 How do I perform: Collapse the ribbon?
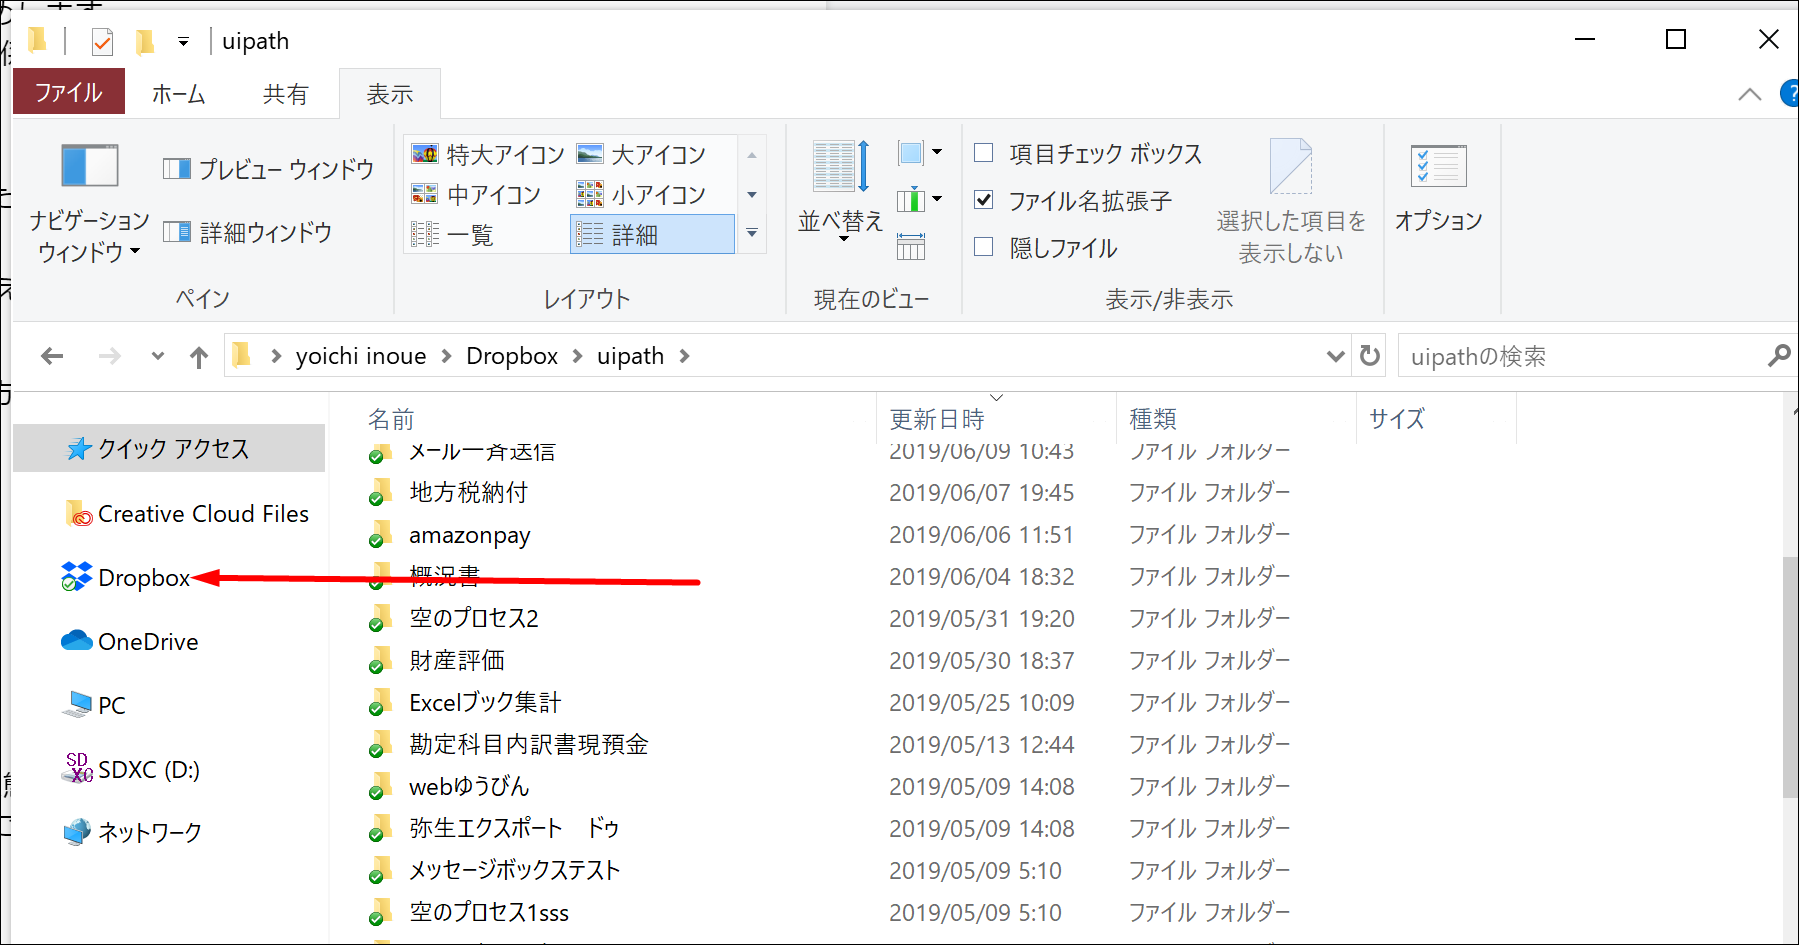1749,94
